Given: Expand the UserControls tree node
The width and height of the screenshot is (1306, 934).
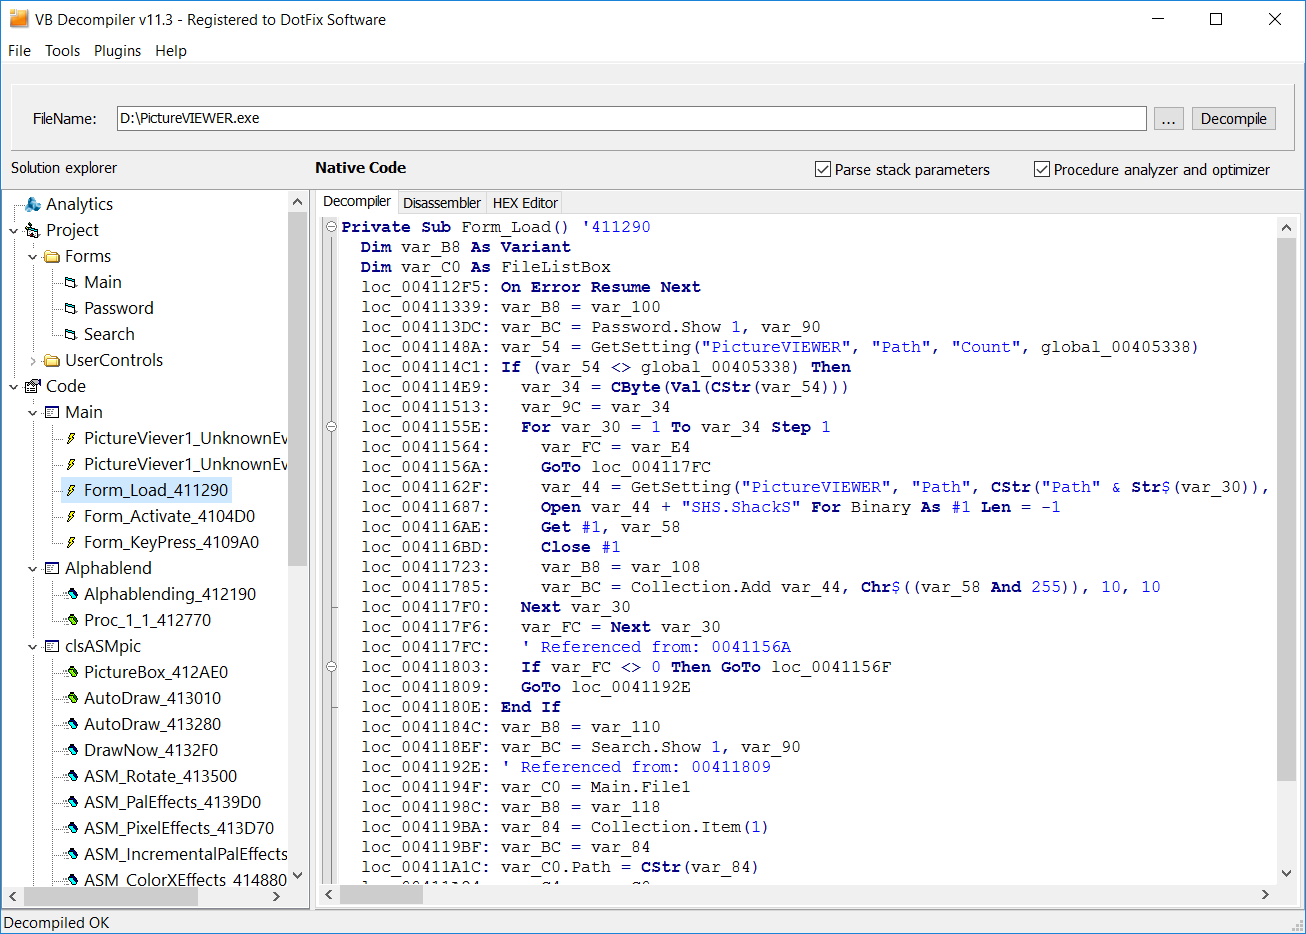Looking at the screenshot, I should click(x=33, y=360).
